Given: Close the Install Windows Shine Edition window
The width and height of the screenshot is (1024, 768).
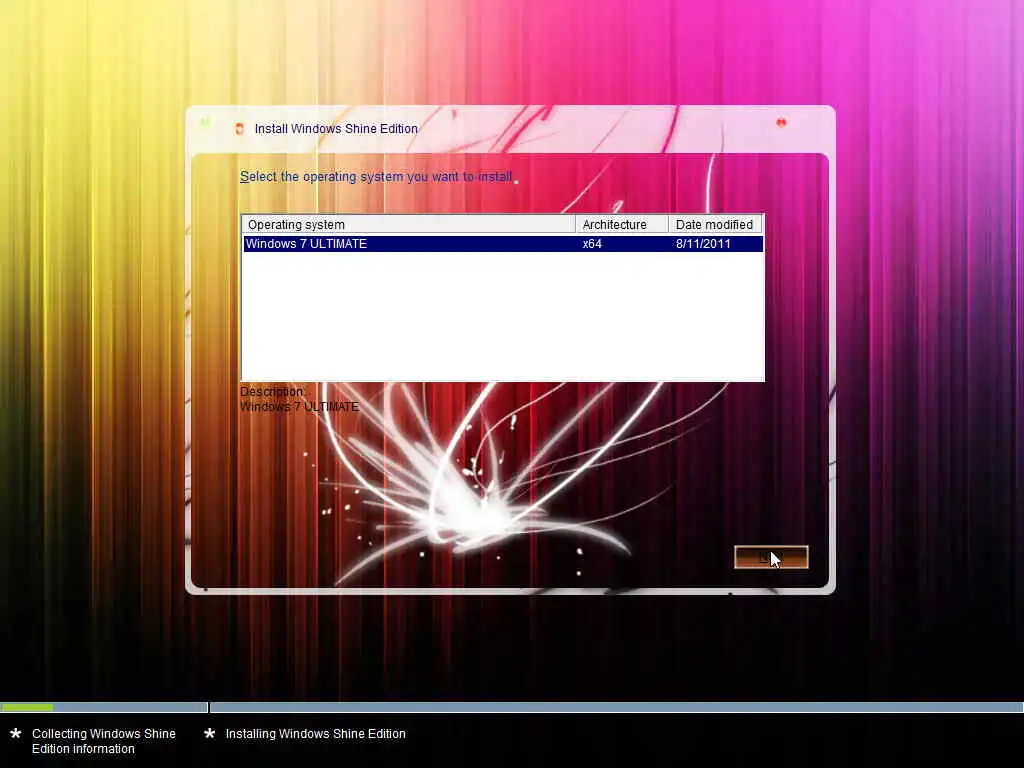Looking at the screenshot, I should pos(781,123).
